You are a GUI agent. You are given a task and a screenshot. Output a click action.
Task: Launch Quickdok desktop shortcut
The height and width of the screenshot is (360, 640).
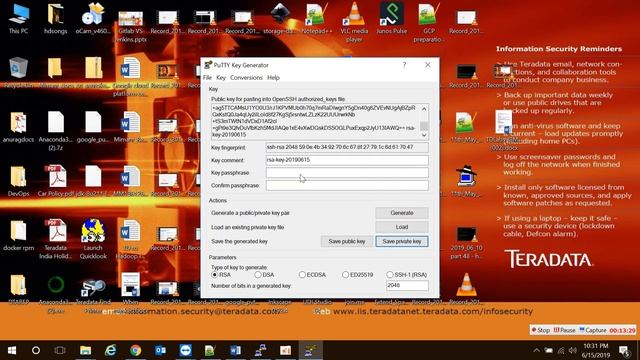(x=93, y=239)
